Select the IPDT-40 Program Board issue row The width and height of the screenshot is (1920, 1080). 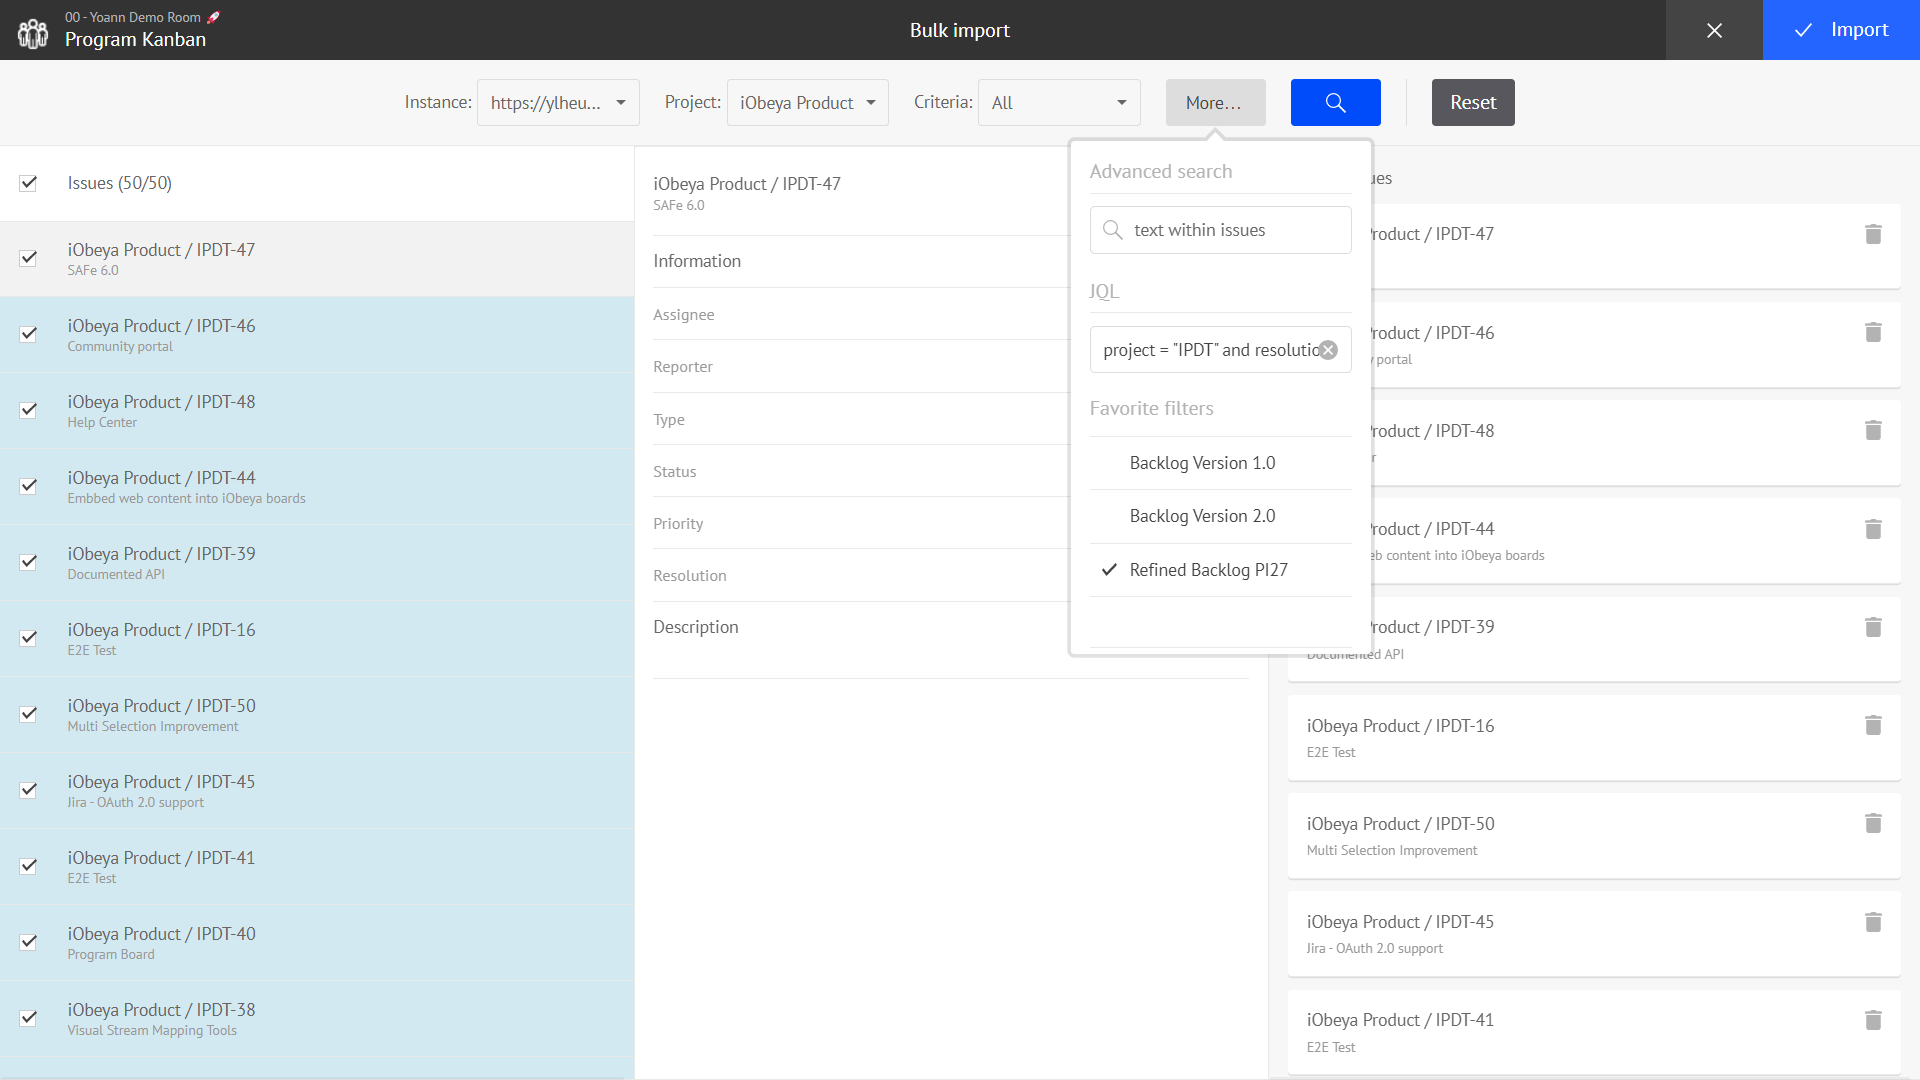(317, 943)
